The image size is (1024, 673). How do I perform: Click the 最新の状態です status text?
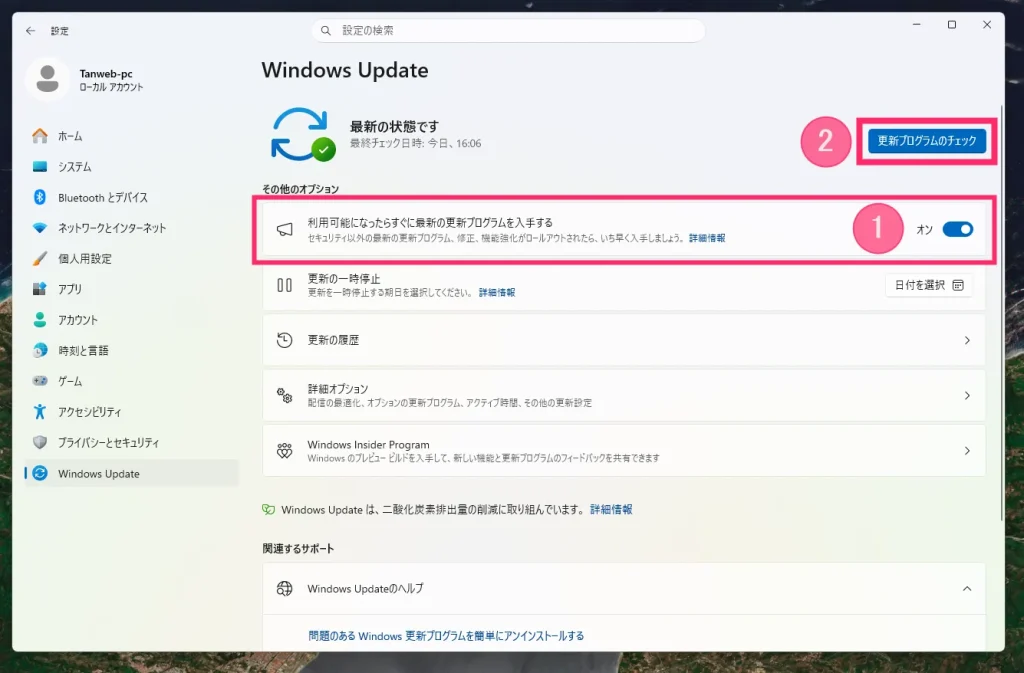[394, 127]
